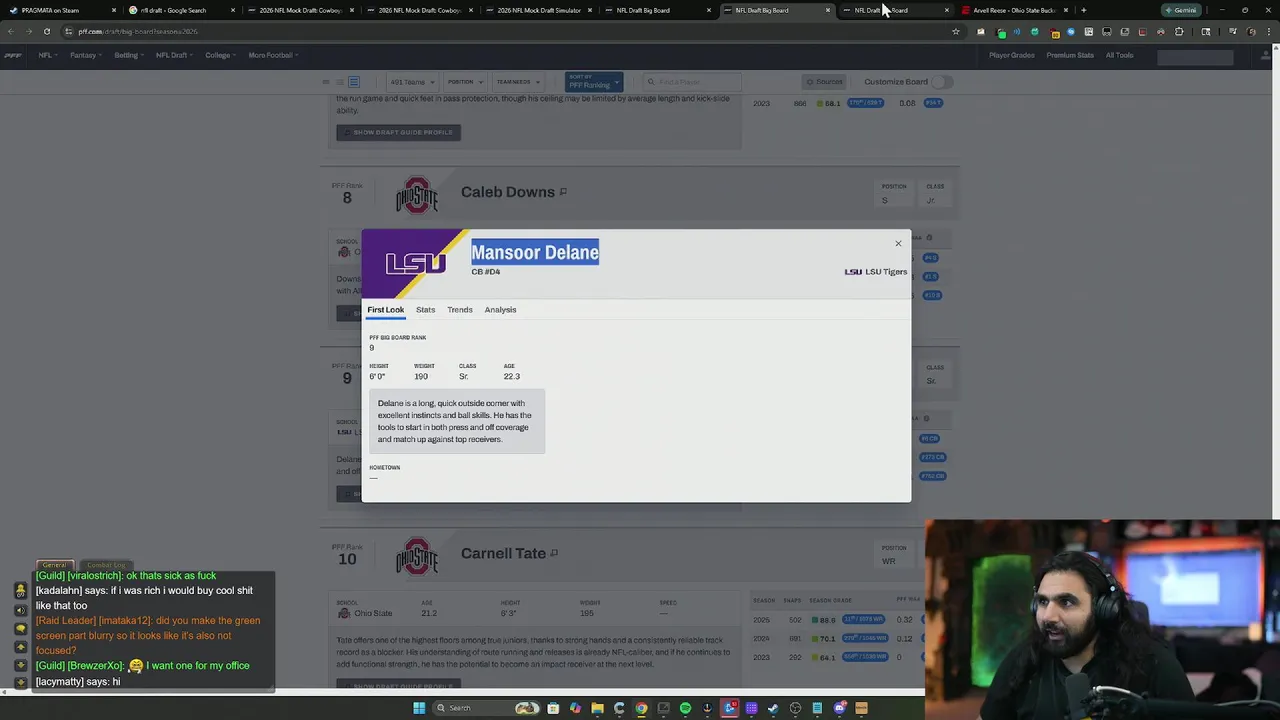Switch to the Arvell Reese Ohio State tab
Screen dimensions: 1280x720
[x=1014, y=10]
